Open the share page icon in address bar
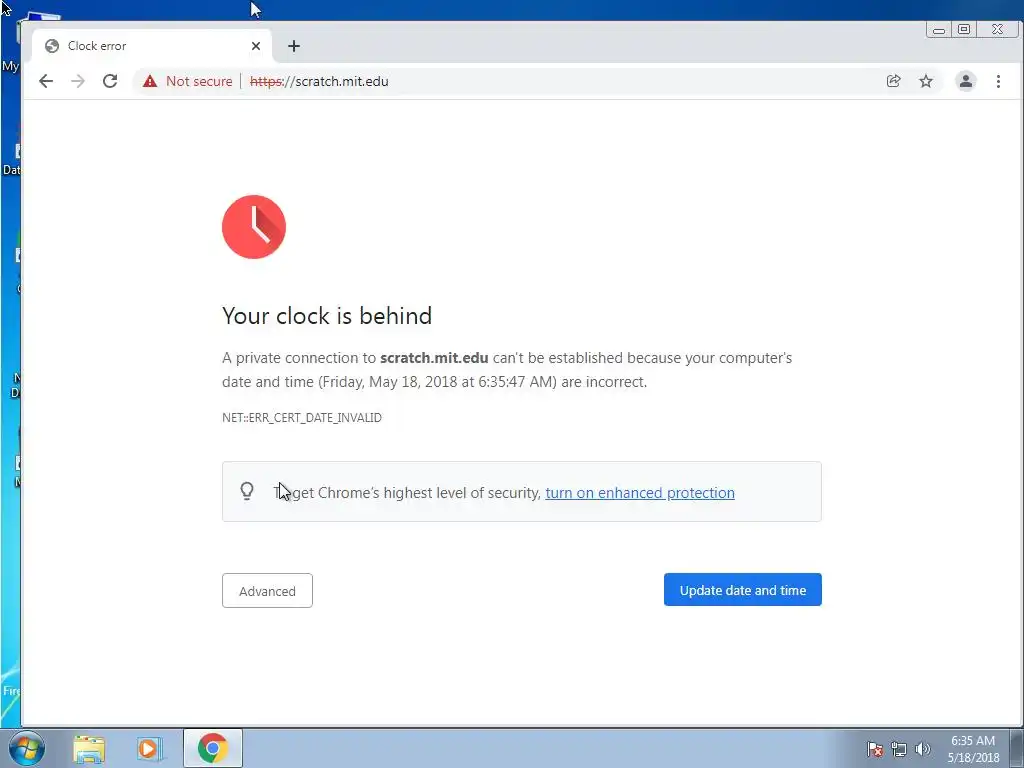This screenshot has height=768, width=1024. 893,81
